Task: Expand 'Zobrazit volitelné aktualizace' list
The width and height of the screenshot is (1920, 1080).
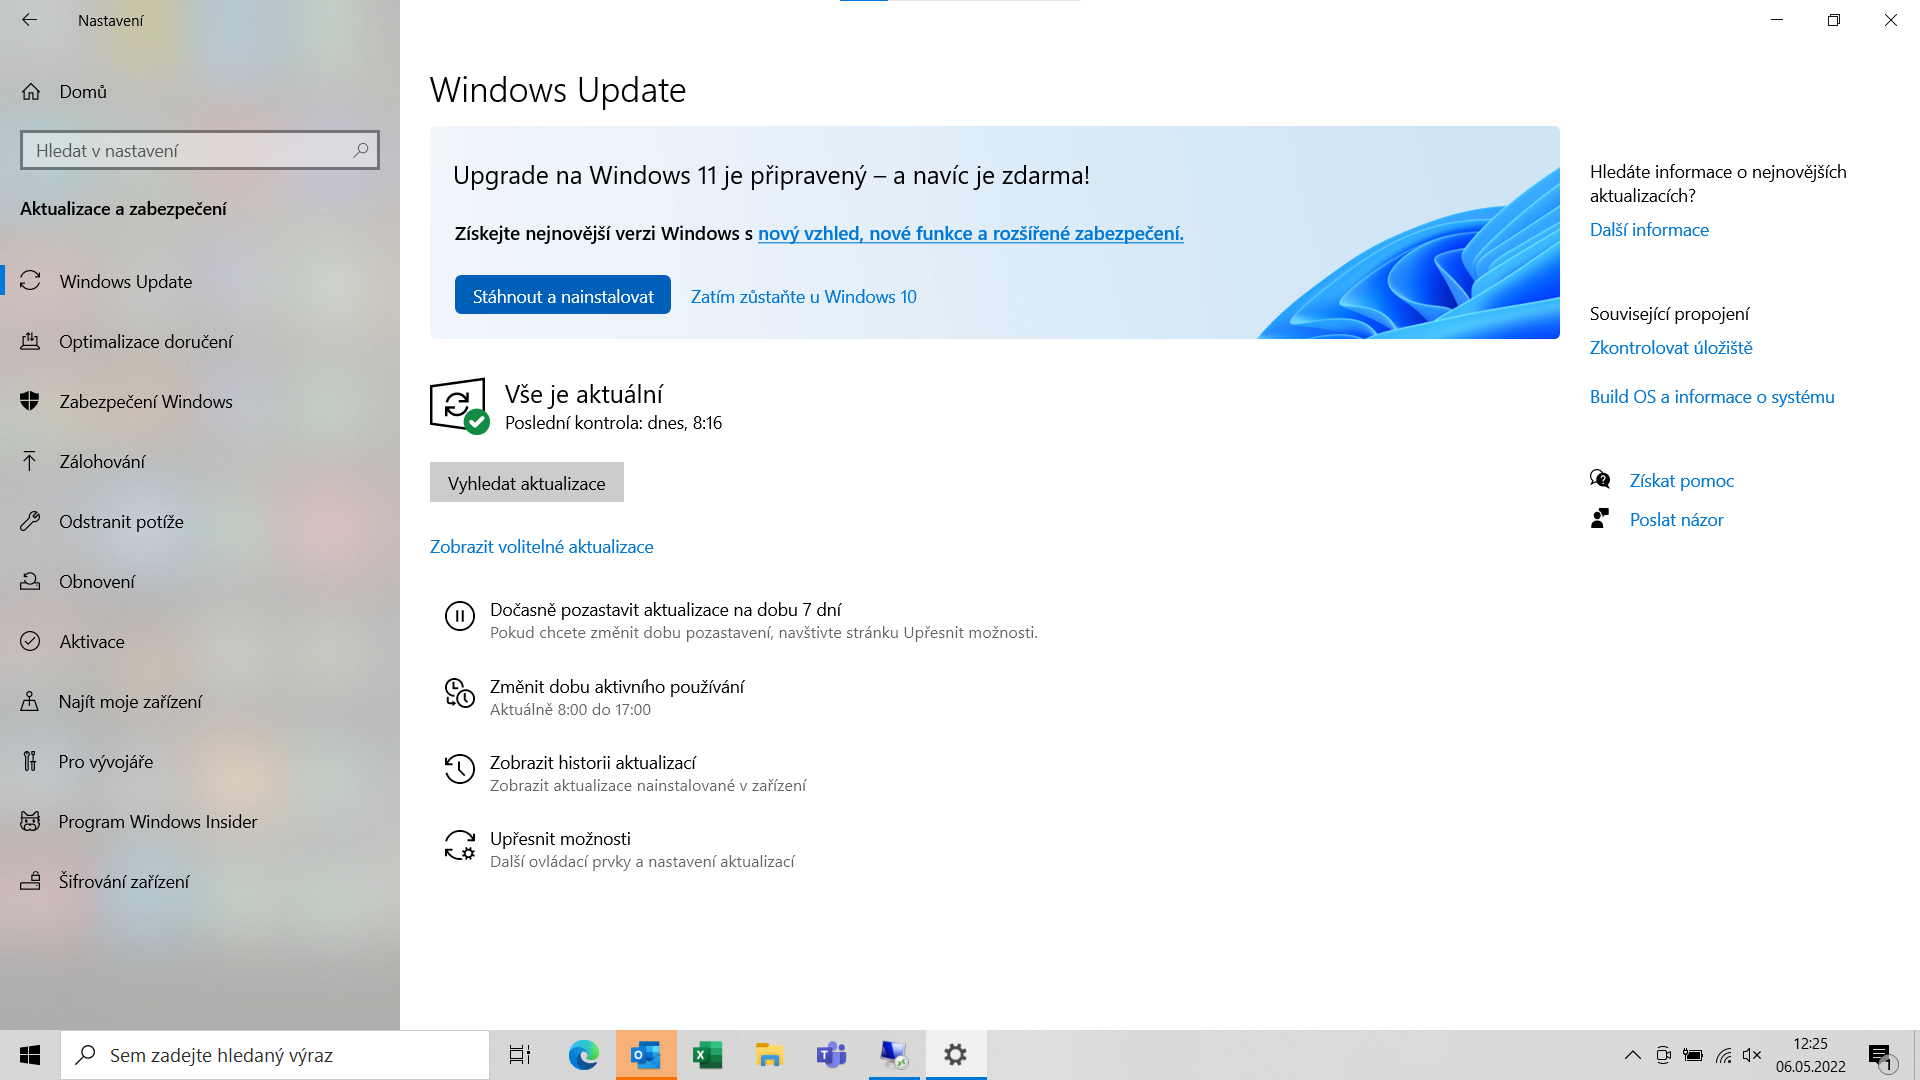Action: (x=542, y=546)
